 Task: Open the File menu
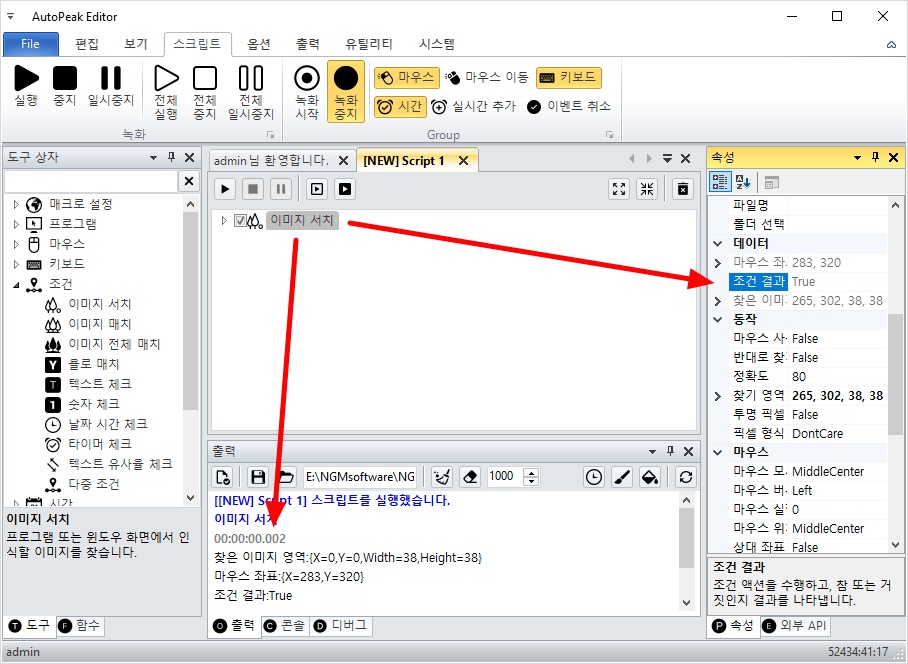point(31,44)
